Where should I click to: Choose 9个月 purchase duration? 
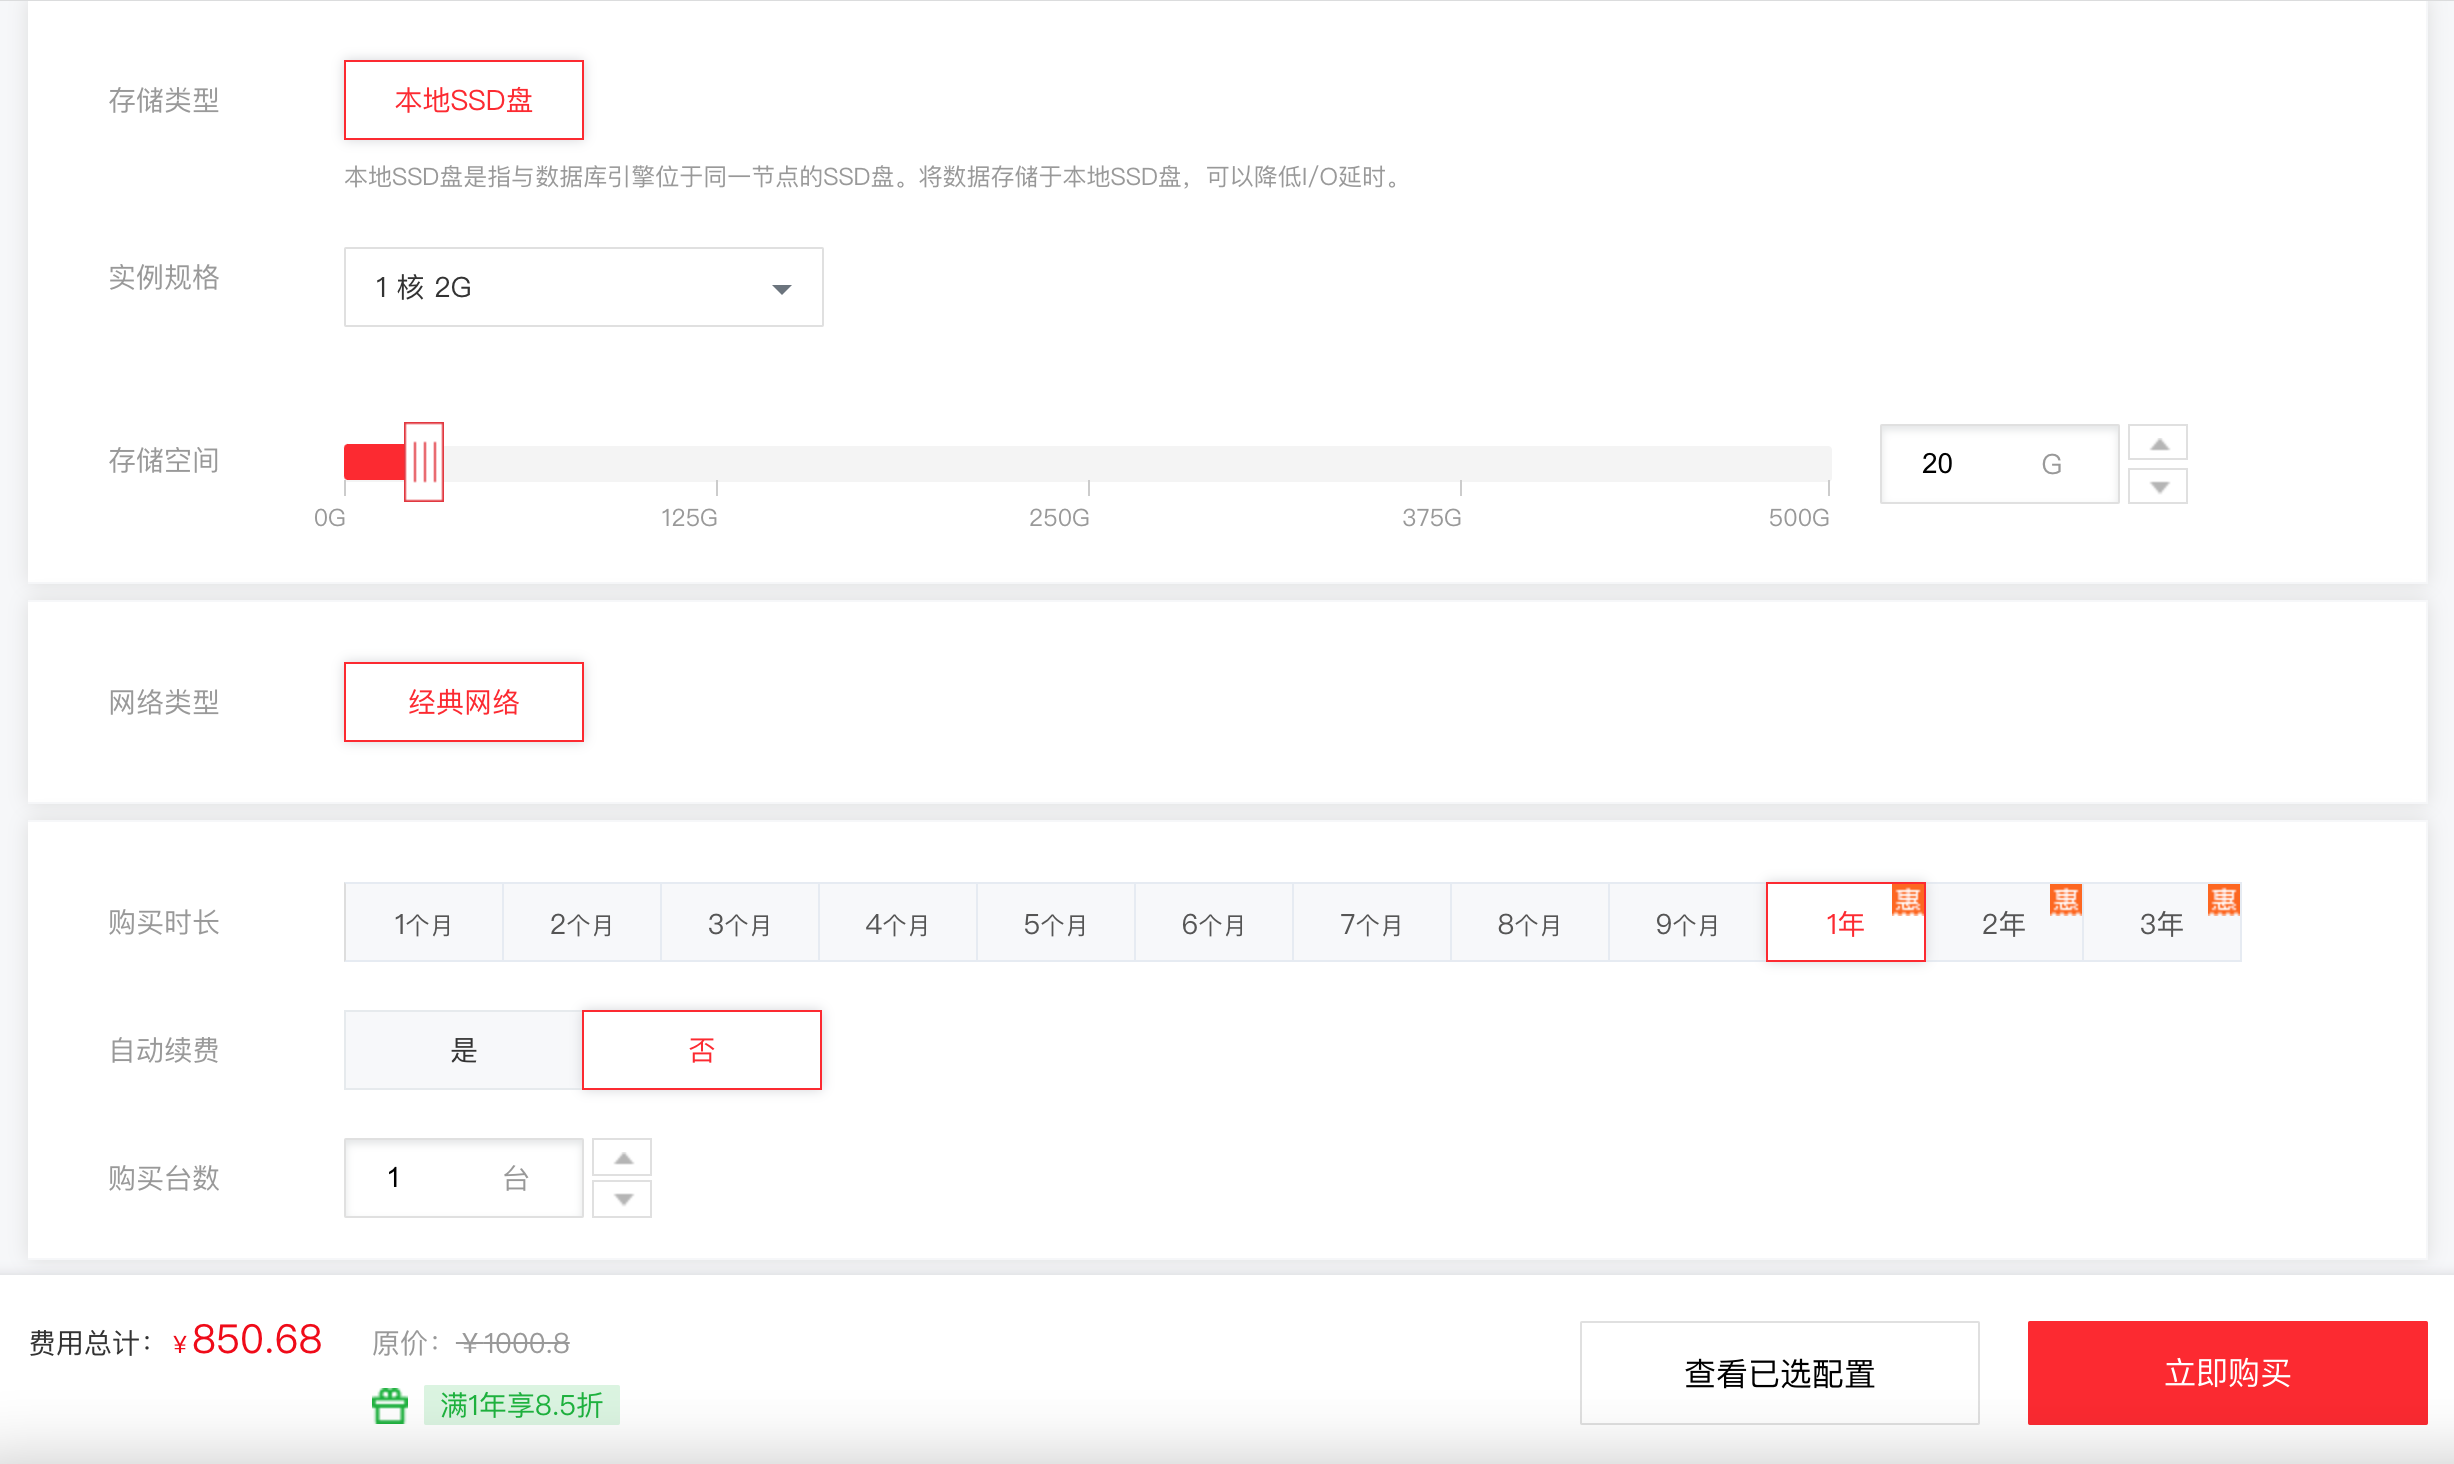pyautogui.click(x=1688, y=923)
